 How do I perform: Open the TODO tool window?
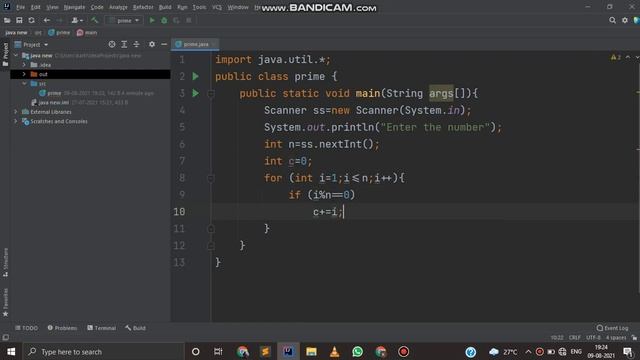[27, 328]
